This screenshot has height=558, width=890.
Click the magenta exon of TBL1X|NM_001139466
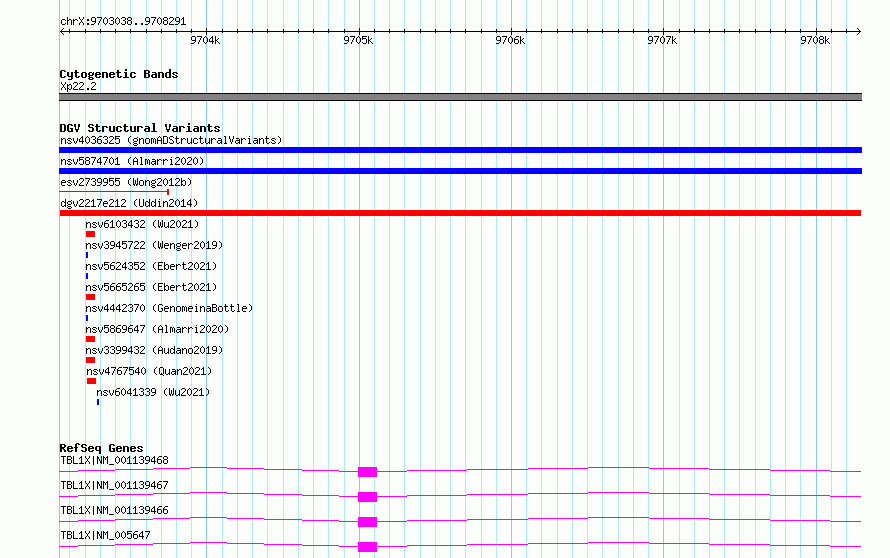coord(367,522)
